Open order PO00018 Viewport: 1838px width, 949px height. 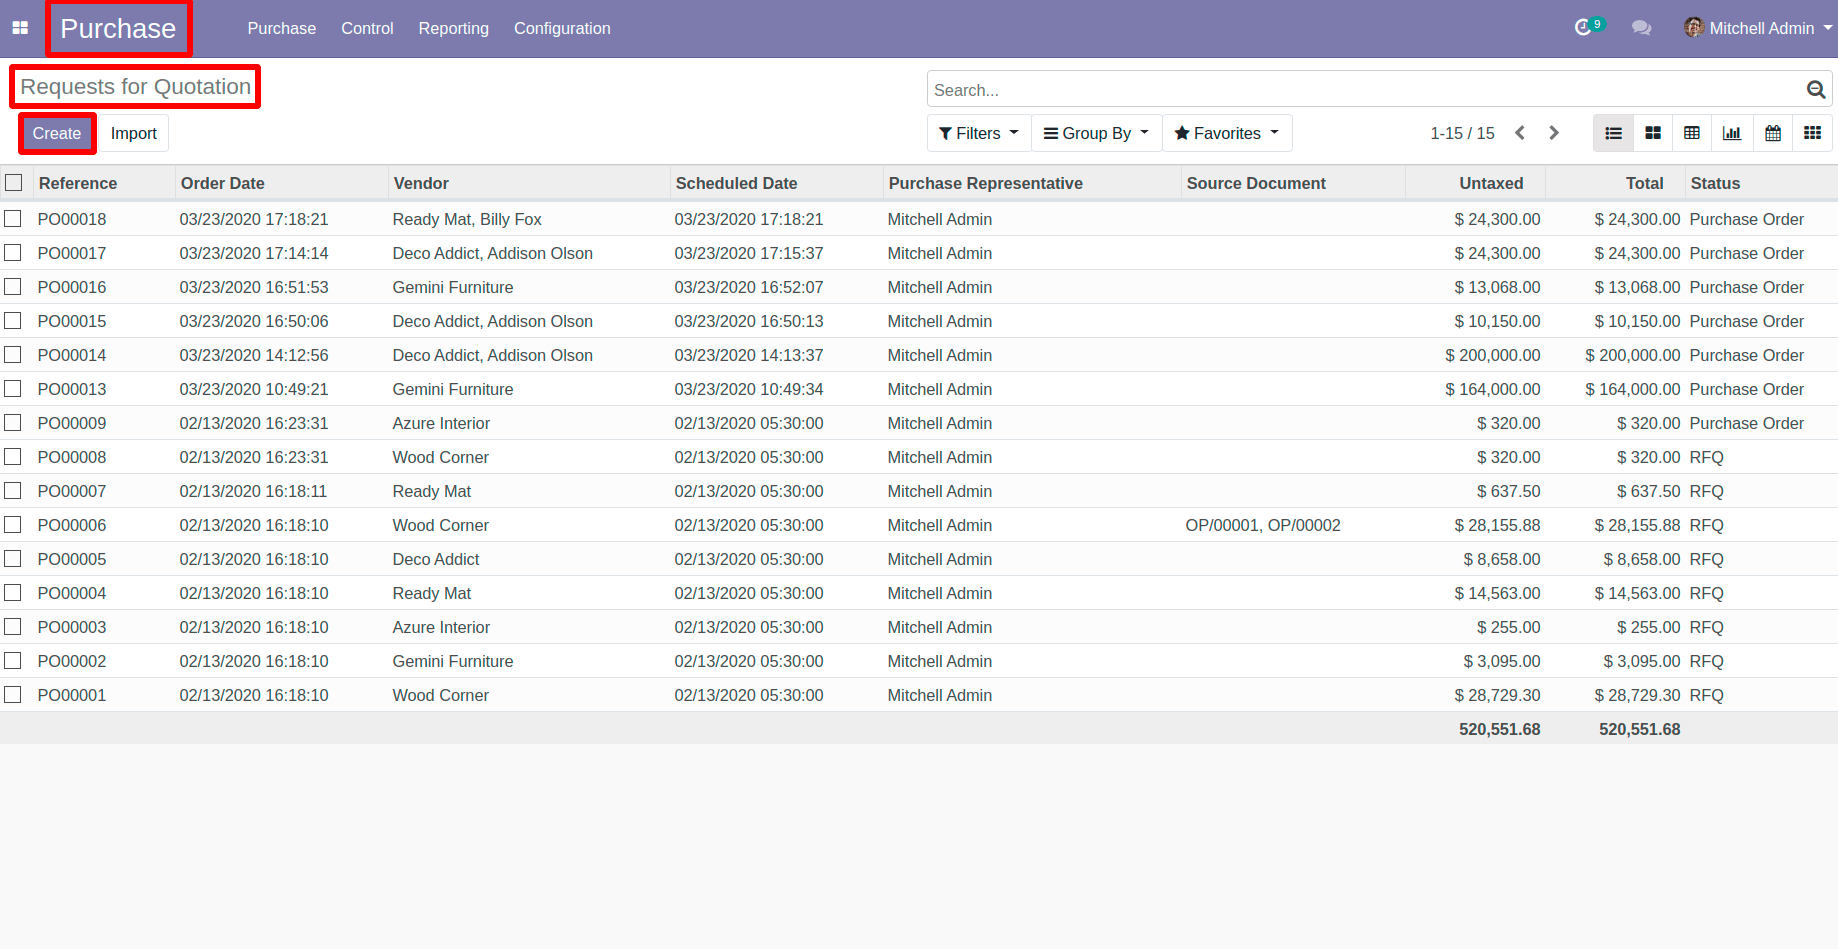tap(72, 219)
